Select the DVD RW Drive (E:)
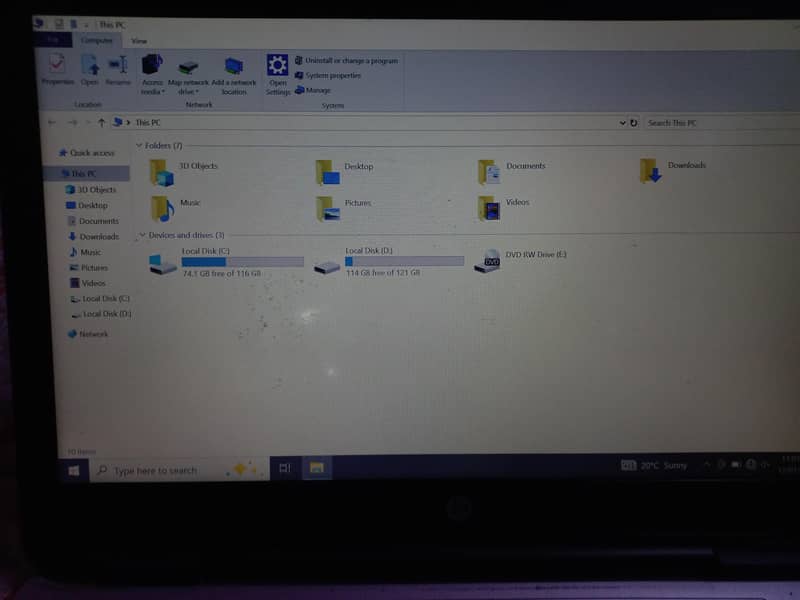The height and width of the screenshot is (600, 800). (520, 261)
